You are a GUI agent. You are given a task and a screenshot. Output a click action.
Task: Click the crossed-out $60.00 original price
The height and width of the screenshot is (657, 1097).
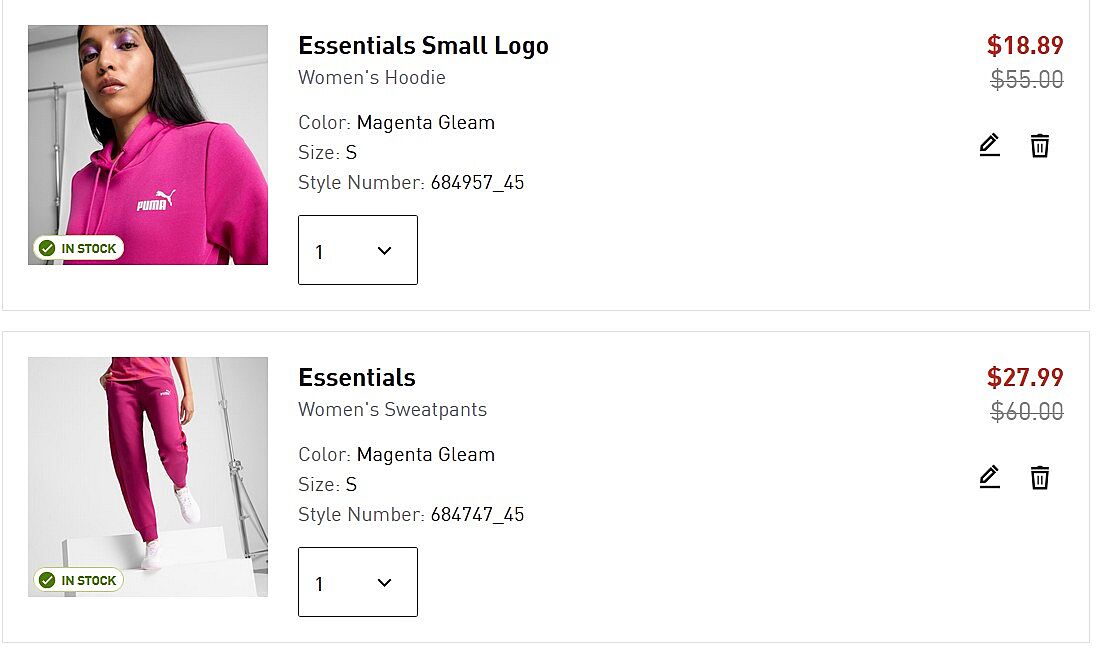click(1027, 412)
